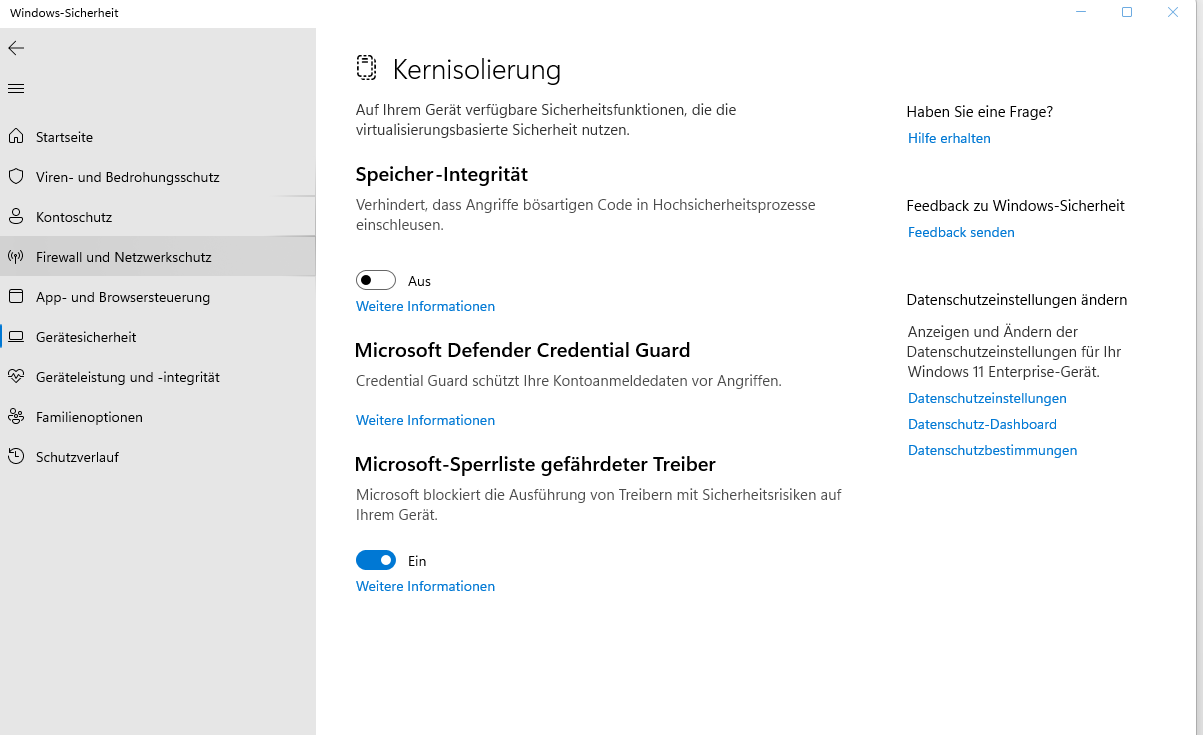1203x735 pixels.
Task: Click the Datenschutzeinstellungen link
Action: point(987,399)
